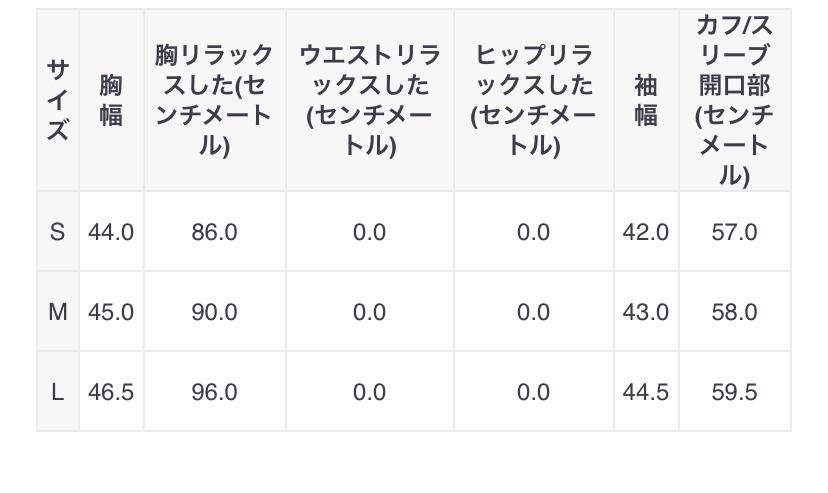Click the M size row label
Image resolution: width=828 pixels, height=493 pixels.
58,312
